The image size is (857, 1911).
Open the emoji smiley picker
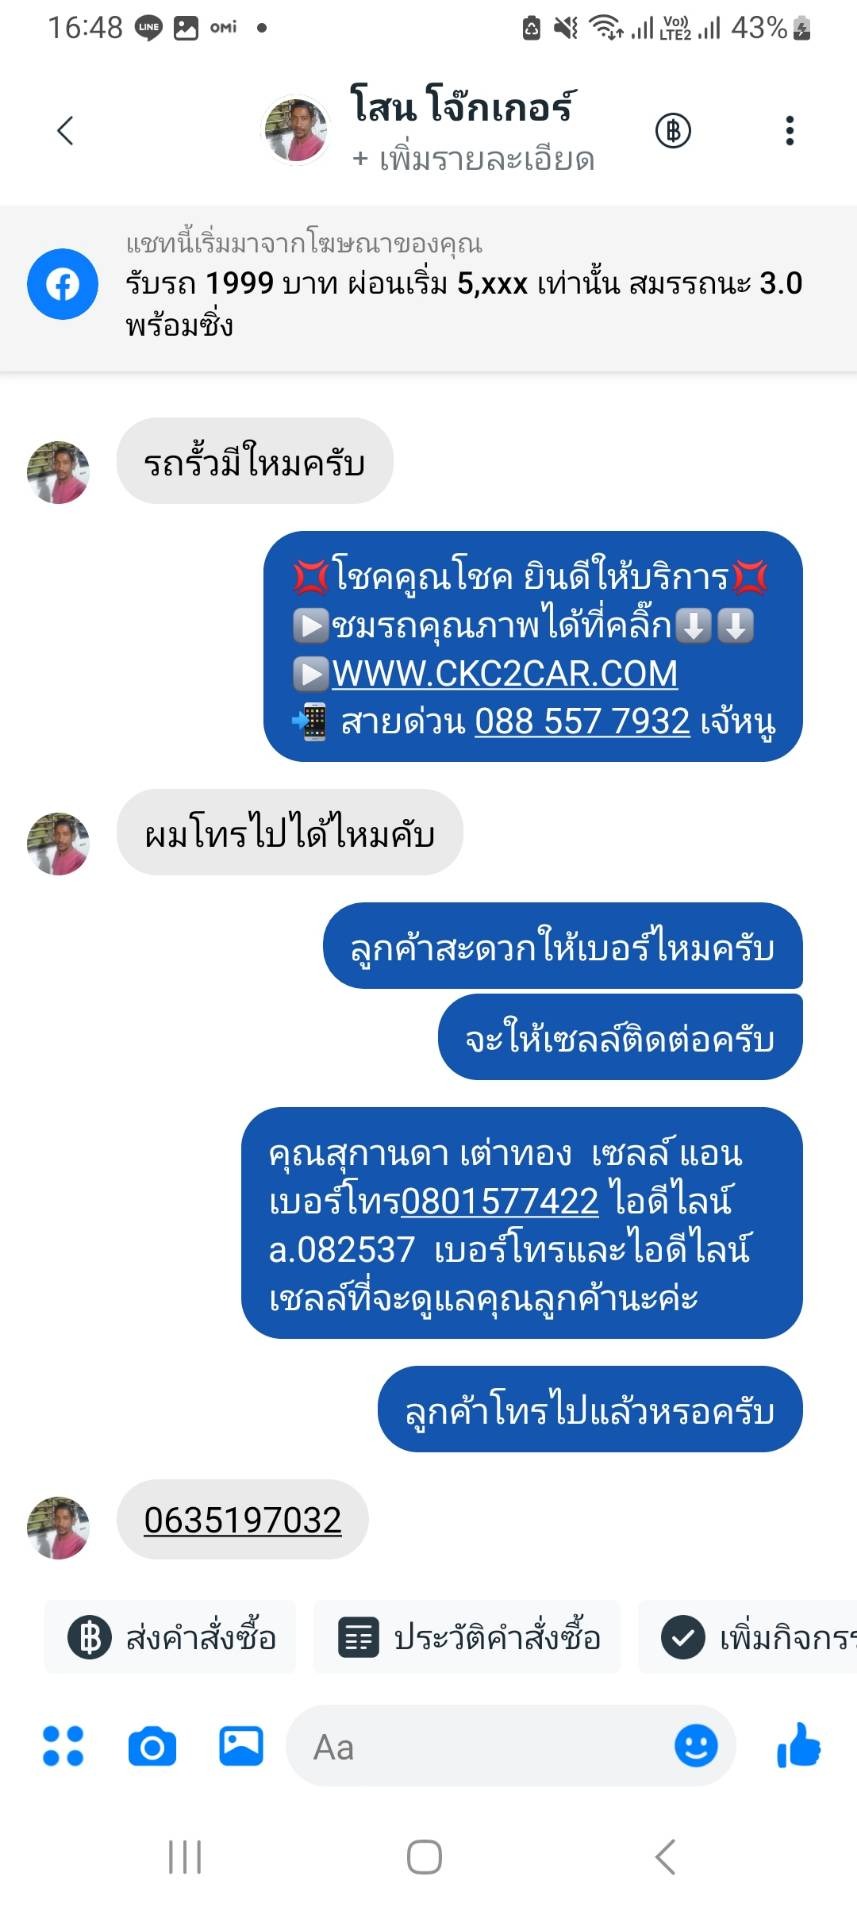click(x=696, y=1746)
